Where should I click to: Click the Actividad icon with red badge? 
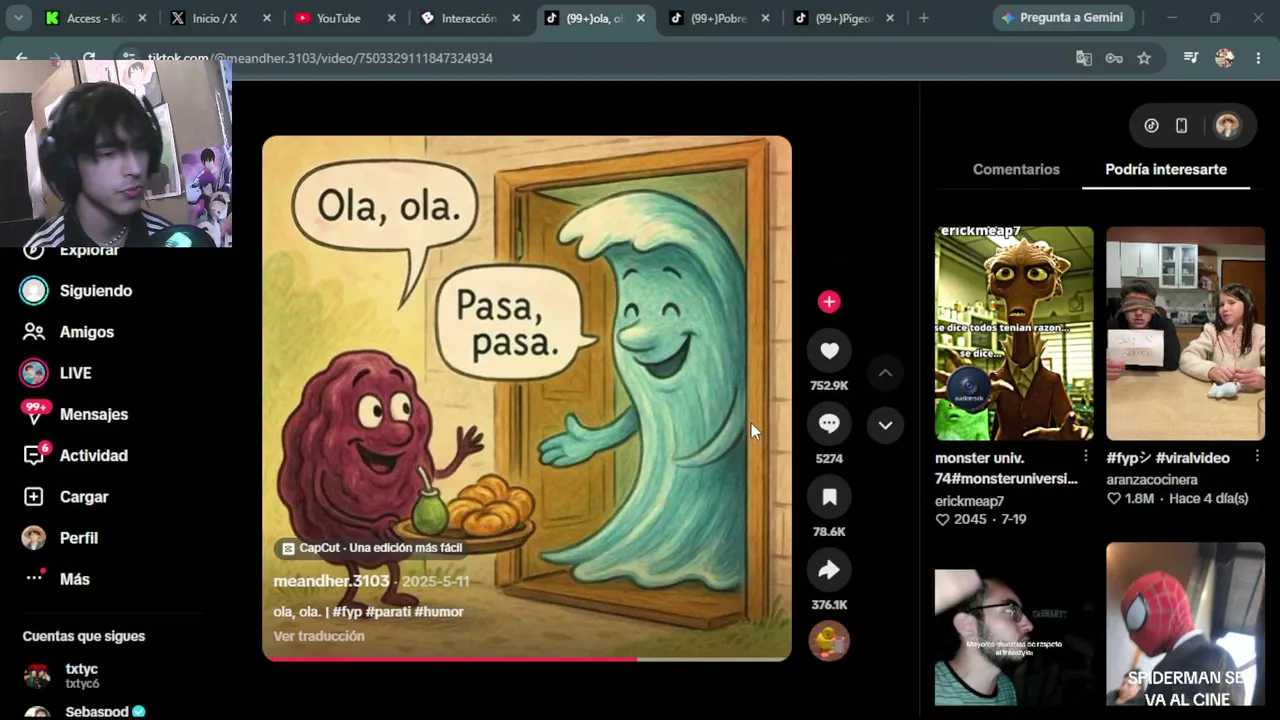tap(35, 454)
